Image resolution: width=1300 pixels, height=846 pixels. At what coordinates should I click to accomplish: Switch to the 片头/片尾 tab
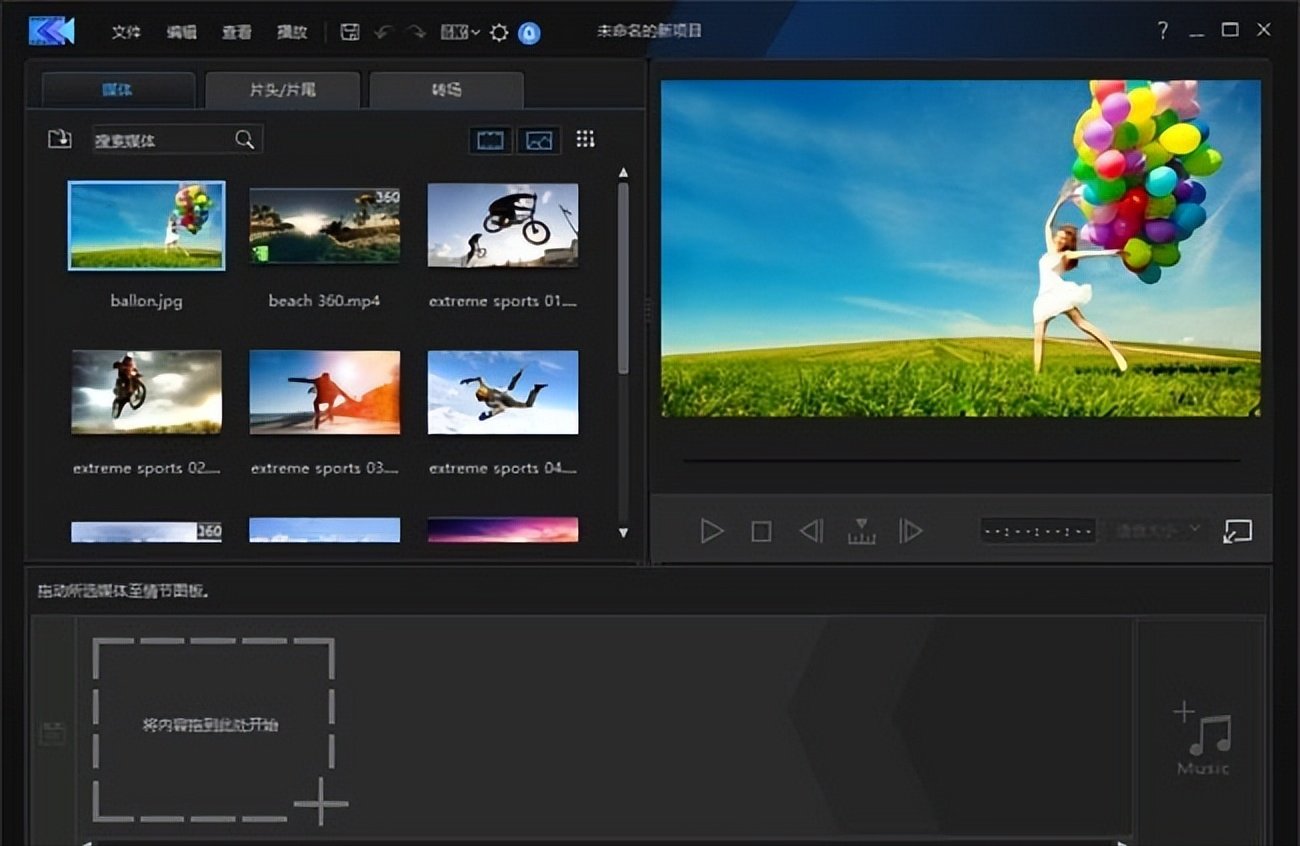tap(282, 90)
